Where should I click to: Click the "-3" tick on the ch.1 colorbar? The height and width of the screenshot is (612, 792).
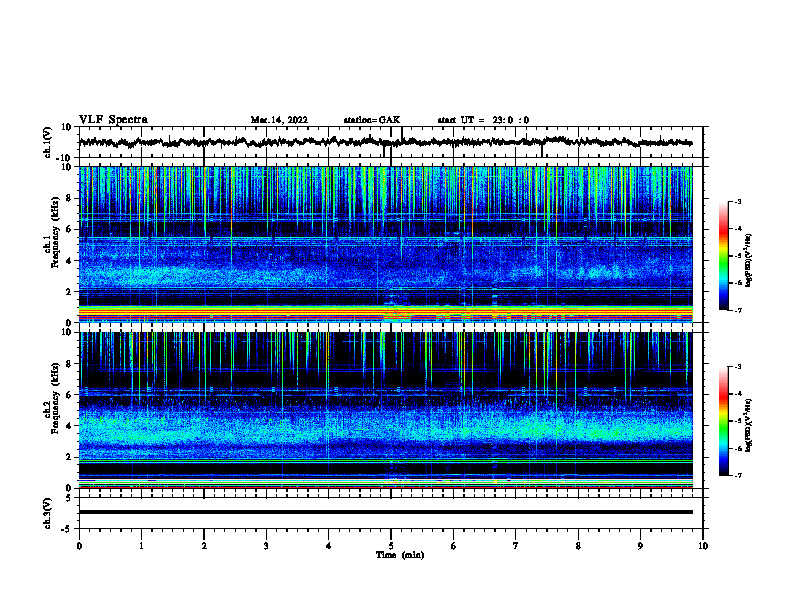(737, 201)
